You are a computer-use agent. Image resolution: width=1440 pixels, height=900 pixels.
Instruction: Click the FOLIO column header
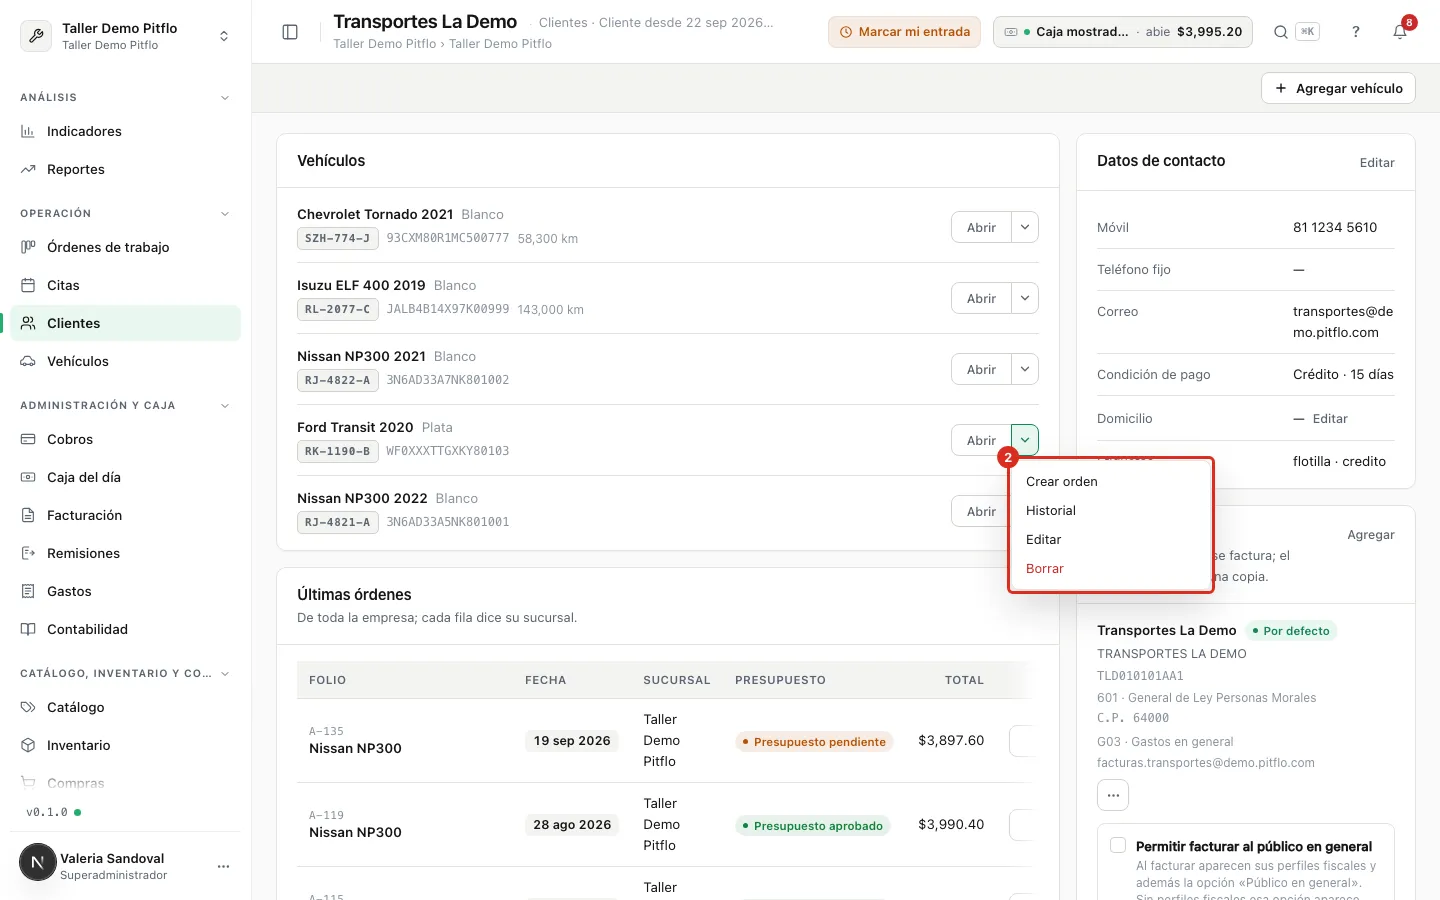pos(327,680)
